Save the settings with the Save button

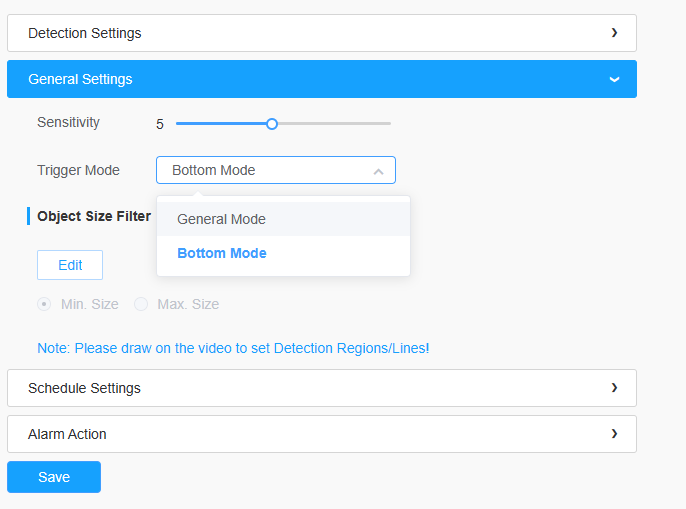[x=54, y=477]
